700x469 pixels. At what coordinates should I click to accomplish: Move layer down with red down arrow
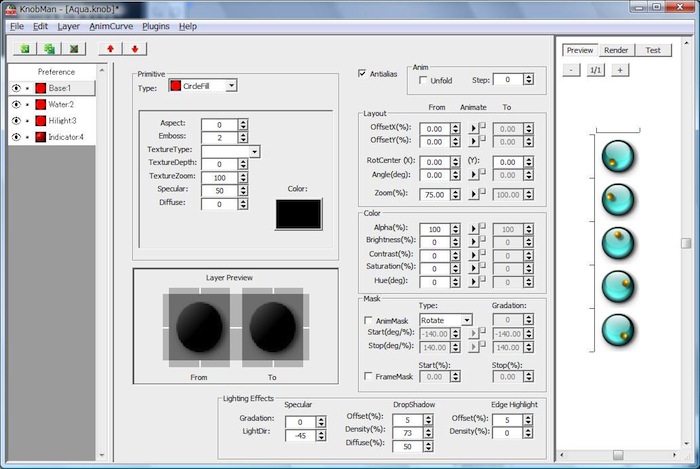(x=134, y=48)
